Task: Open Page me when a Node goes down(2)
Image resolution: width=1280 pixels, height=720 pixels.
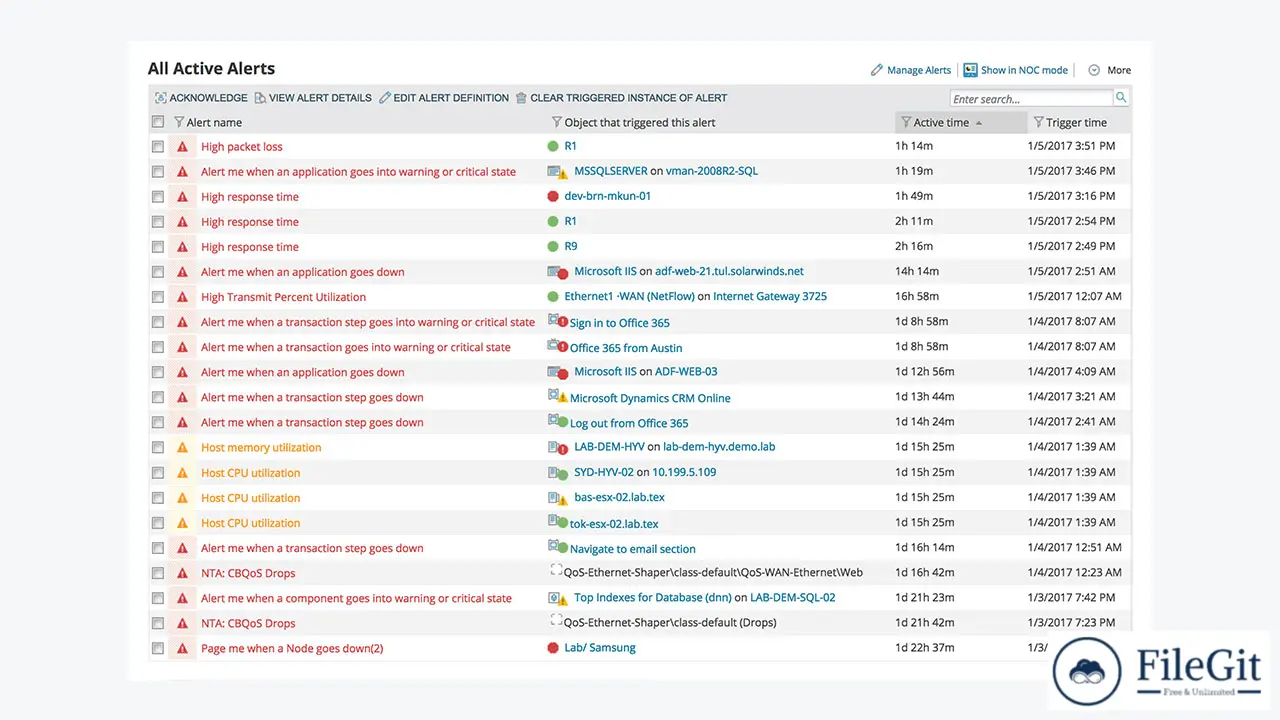Action: click(x=292, y=649)
